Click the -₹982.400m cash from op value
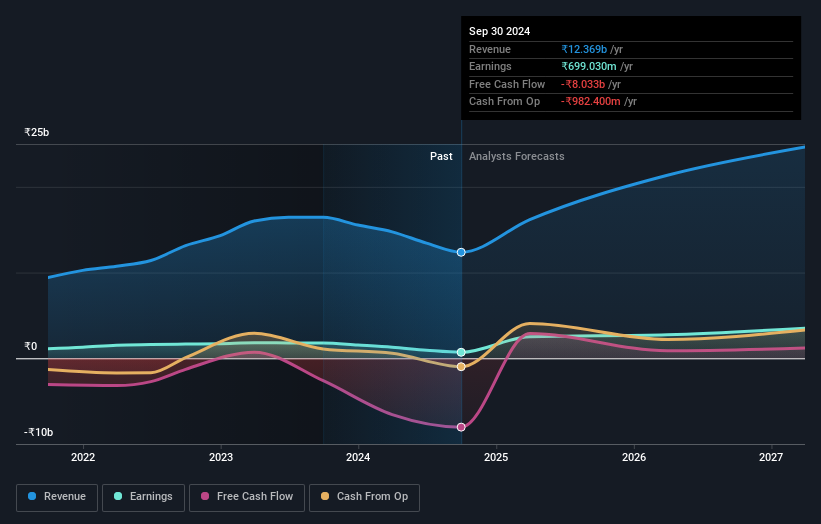The image size is (821, 524). click(x=591, y=102)
